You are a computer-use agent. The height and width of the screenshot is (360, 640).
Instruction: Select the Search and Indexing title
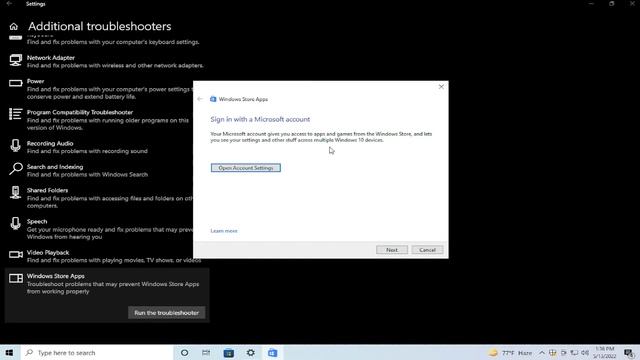(55, 167)
